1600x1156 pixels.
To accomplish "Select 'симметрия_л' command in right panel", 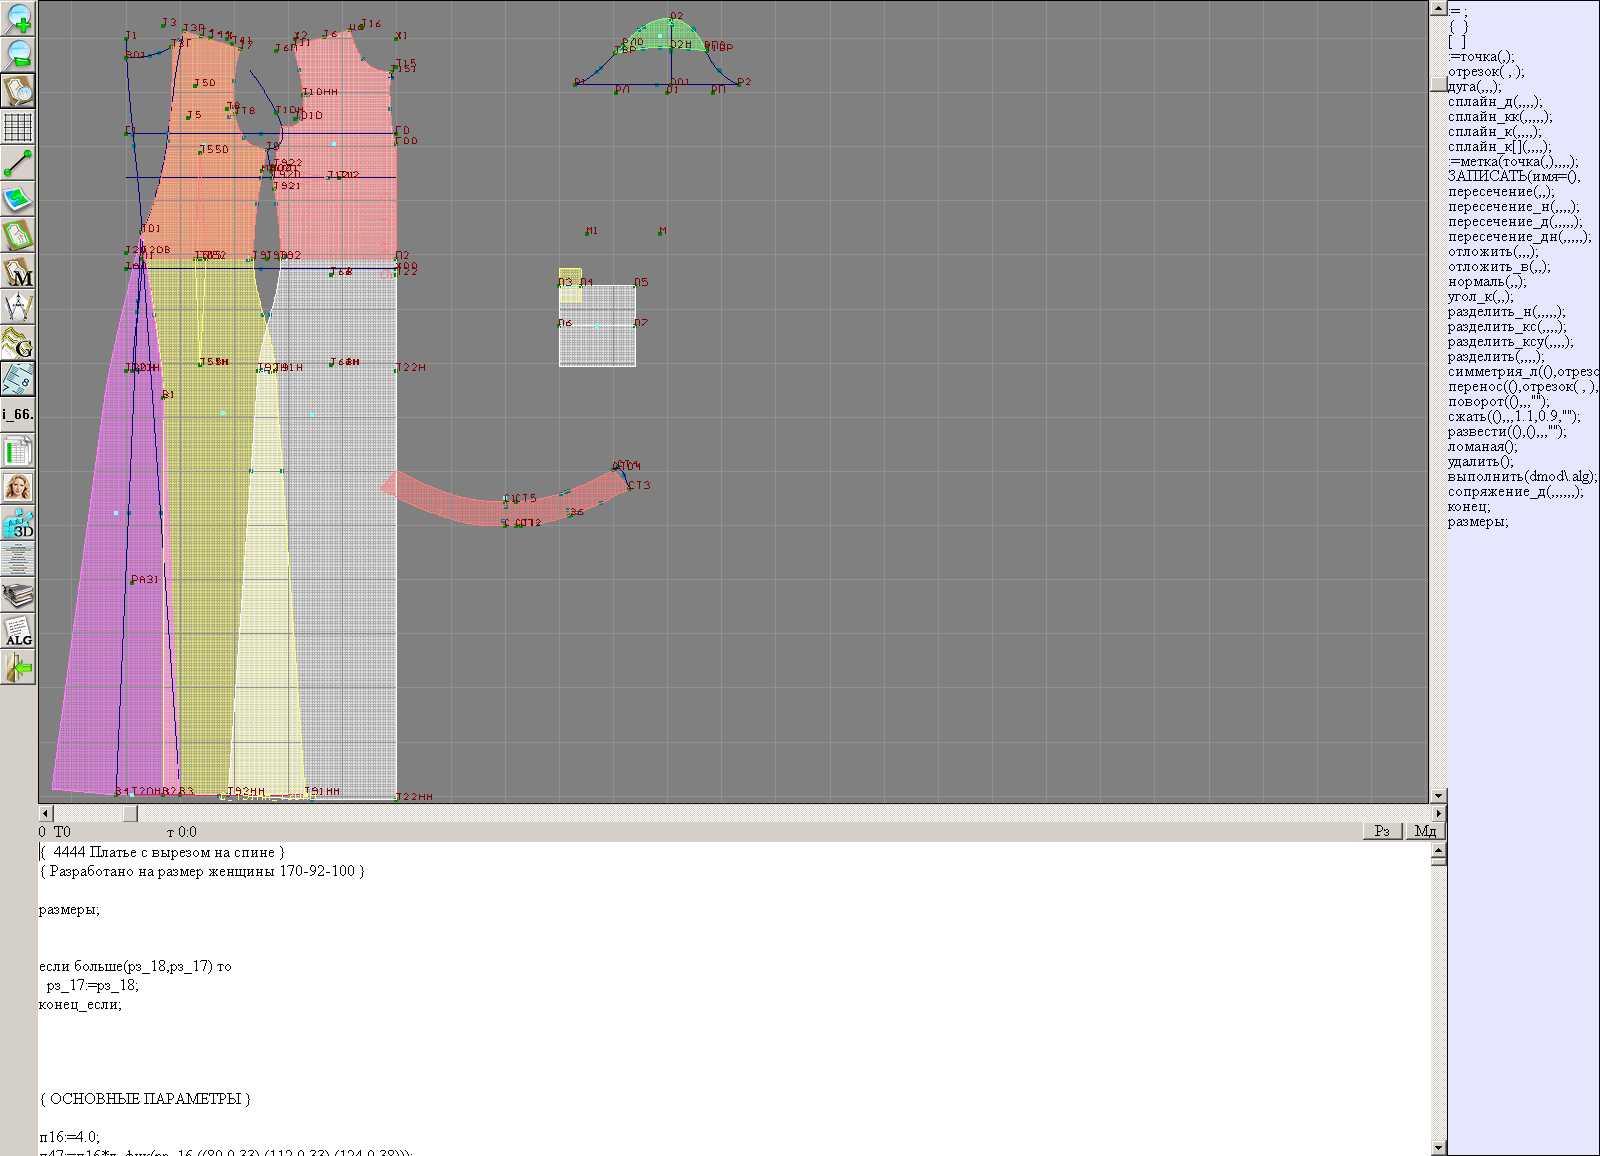I will tap(1522, 372).
